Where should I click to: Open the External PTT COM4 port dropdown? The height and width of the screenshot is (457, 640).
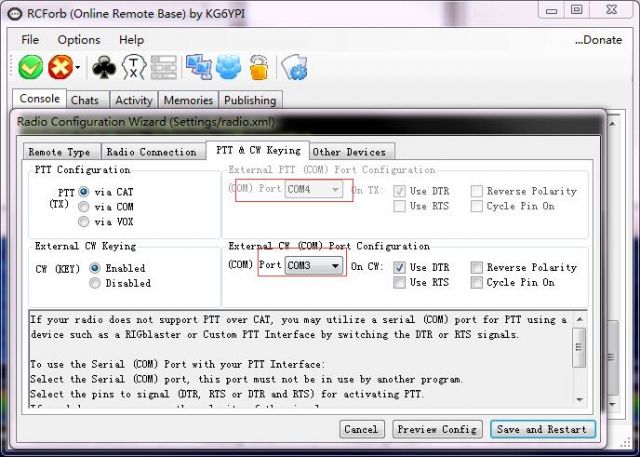point(313,189)
